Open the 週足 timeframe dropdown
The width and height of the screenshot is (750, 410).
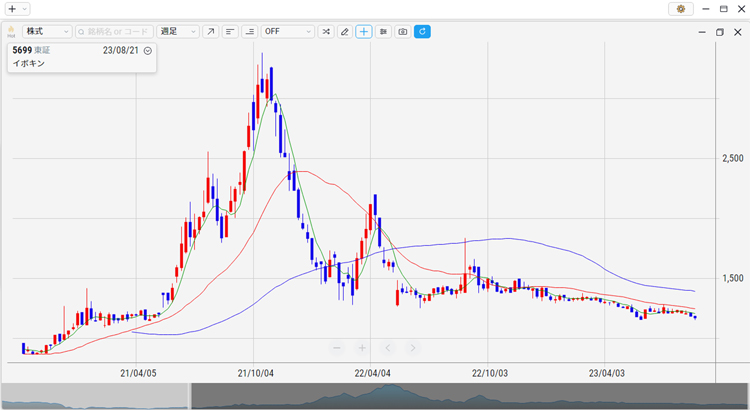click(x=179, y=31)
